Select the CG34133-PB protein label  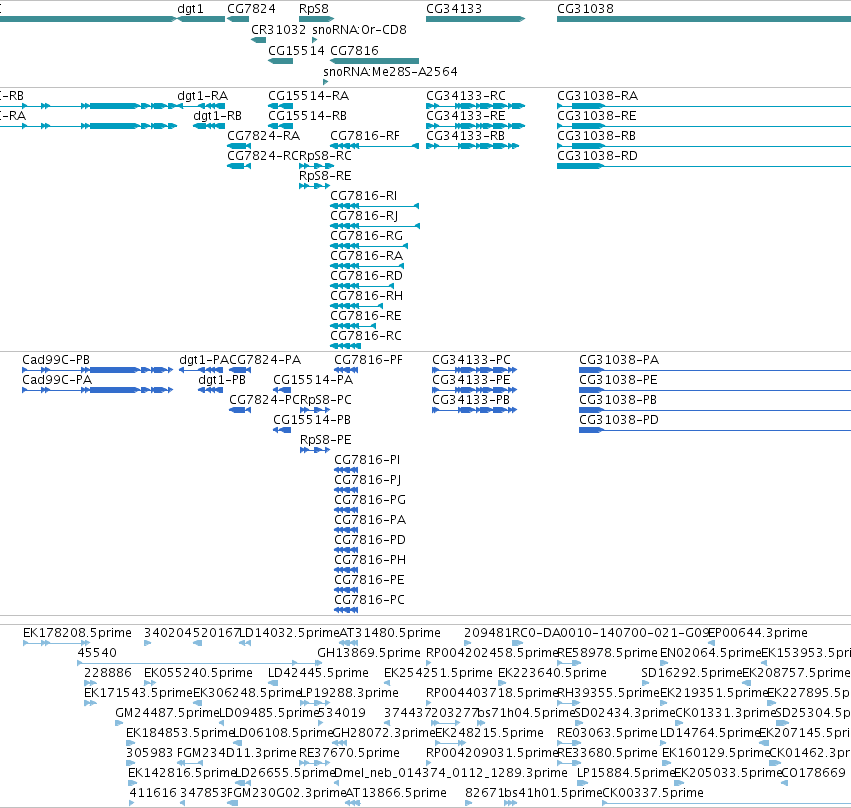point(471,400)
